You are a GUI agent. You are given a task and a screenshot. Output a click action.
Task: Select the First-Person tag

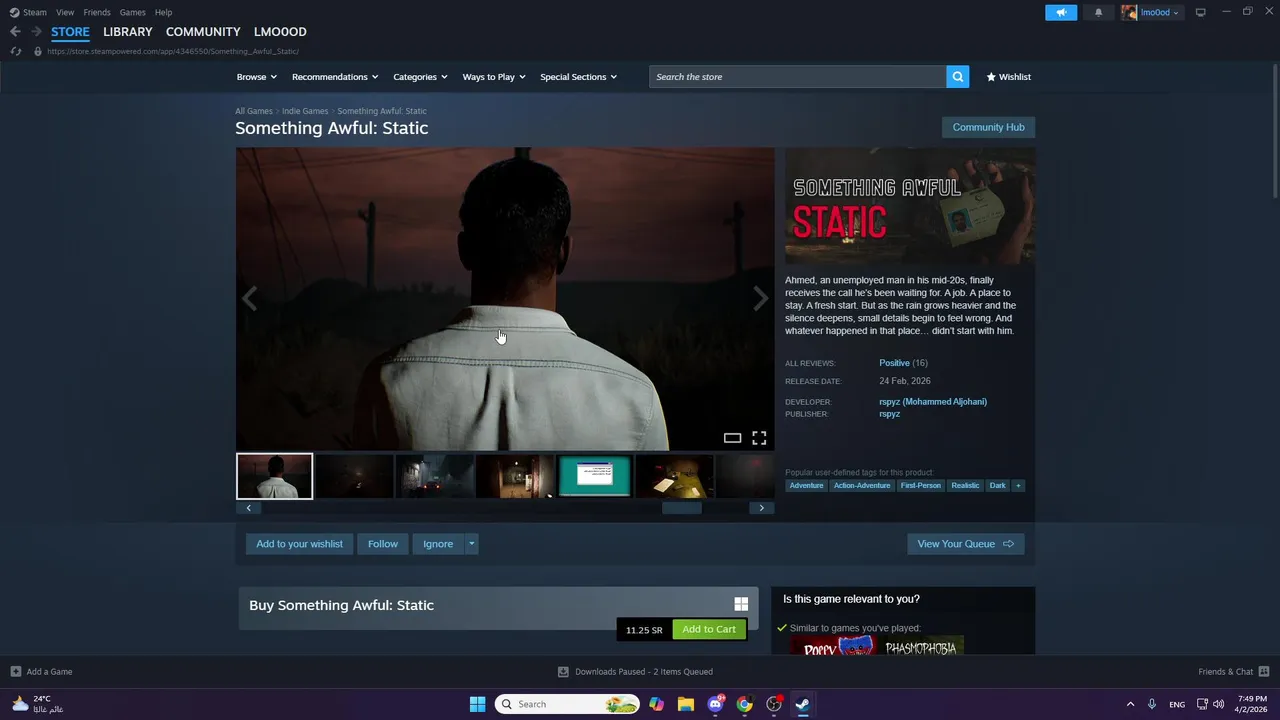(x=920, y=486)
